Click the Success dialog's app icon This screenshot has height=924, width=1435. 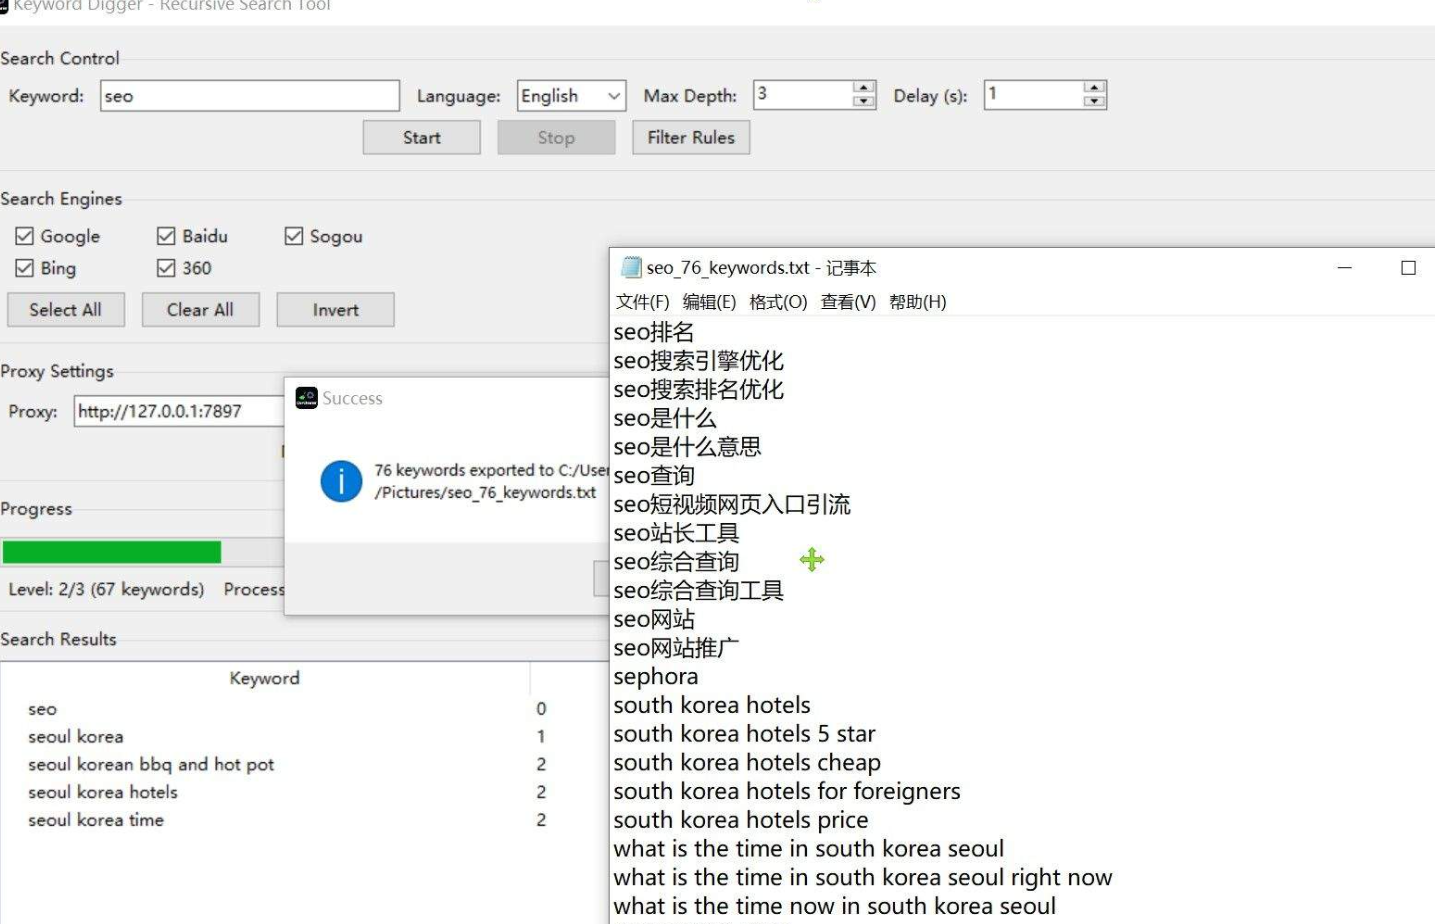click(x=306, y=397)
